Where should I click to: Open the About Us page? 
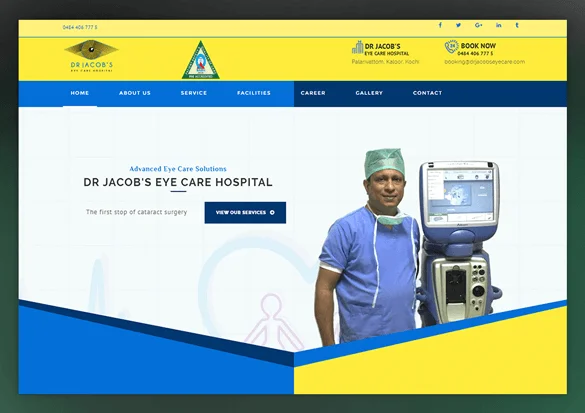point(135,93)
